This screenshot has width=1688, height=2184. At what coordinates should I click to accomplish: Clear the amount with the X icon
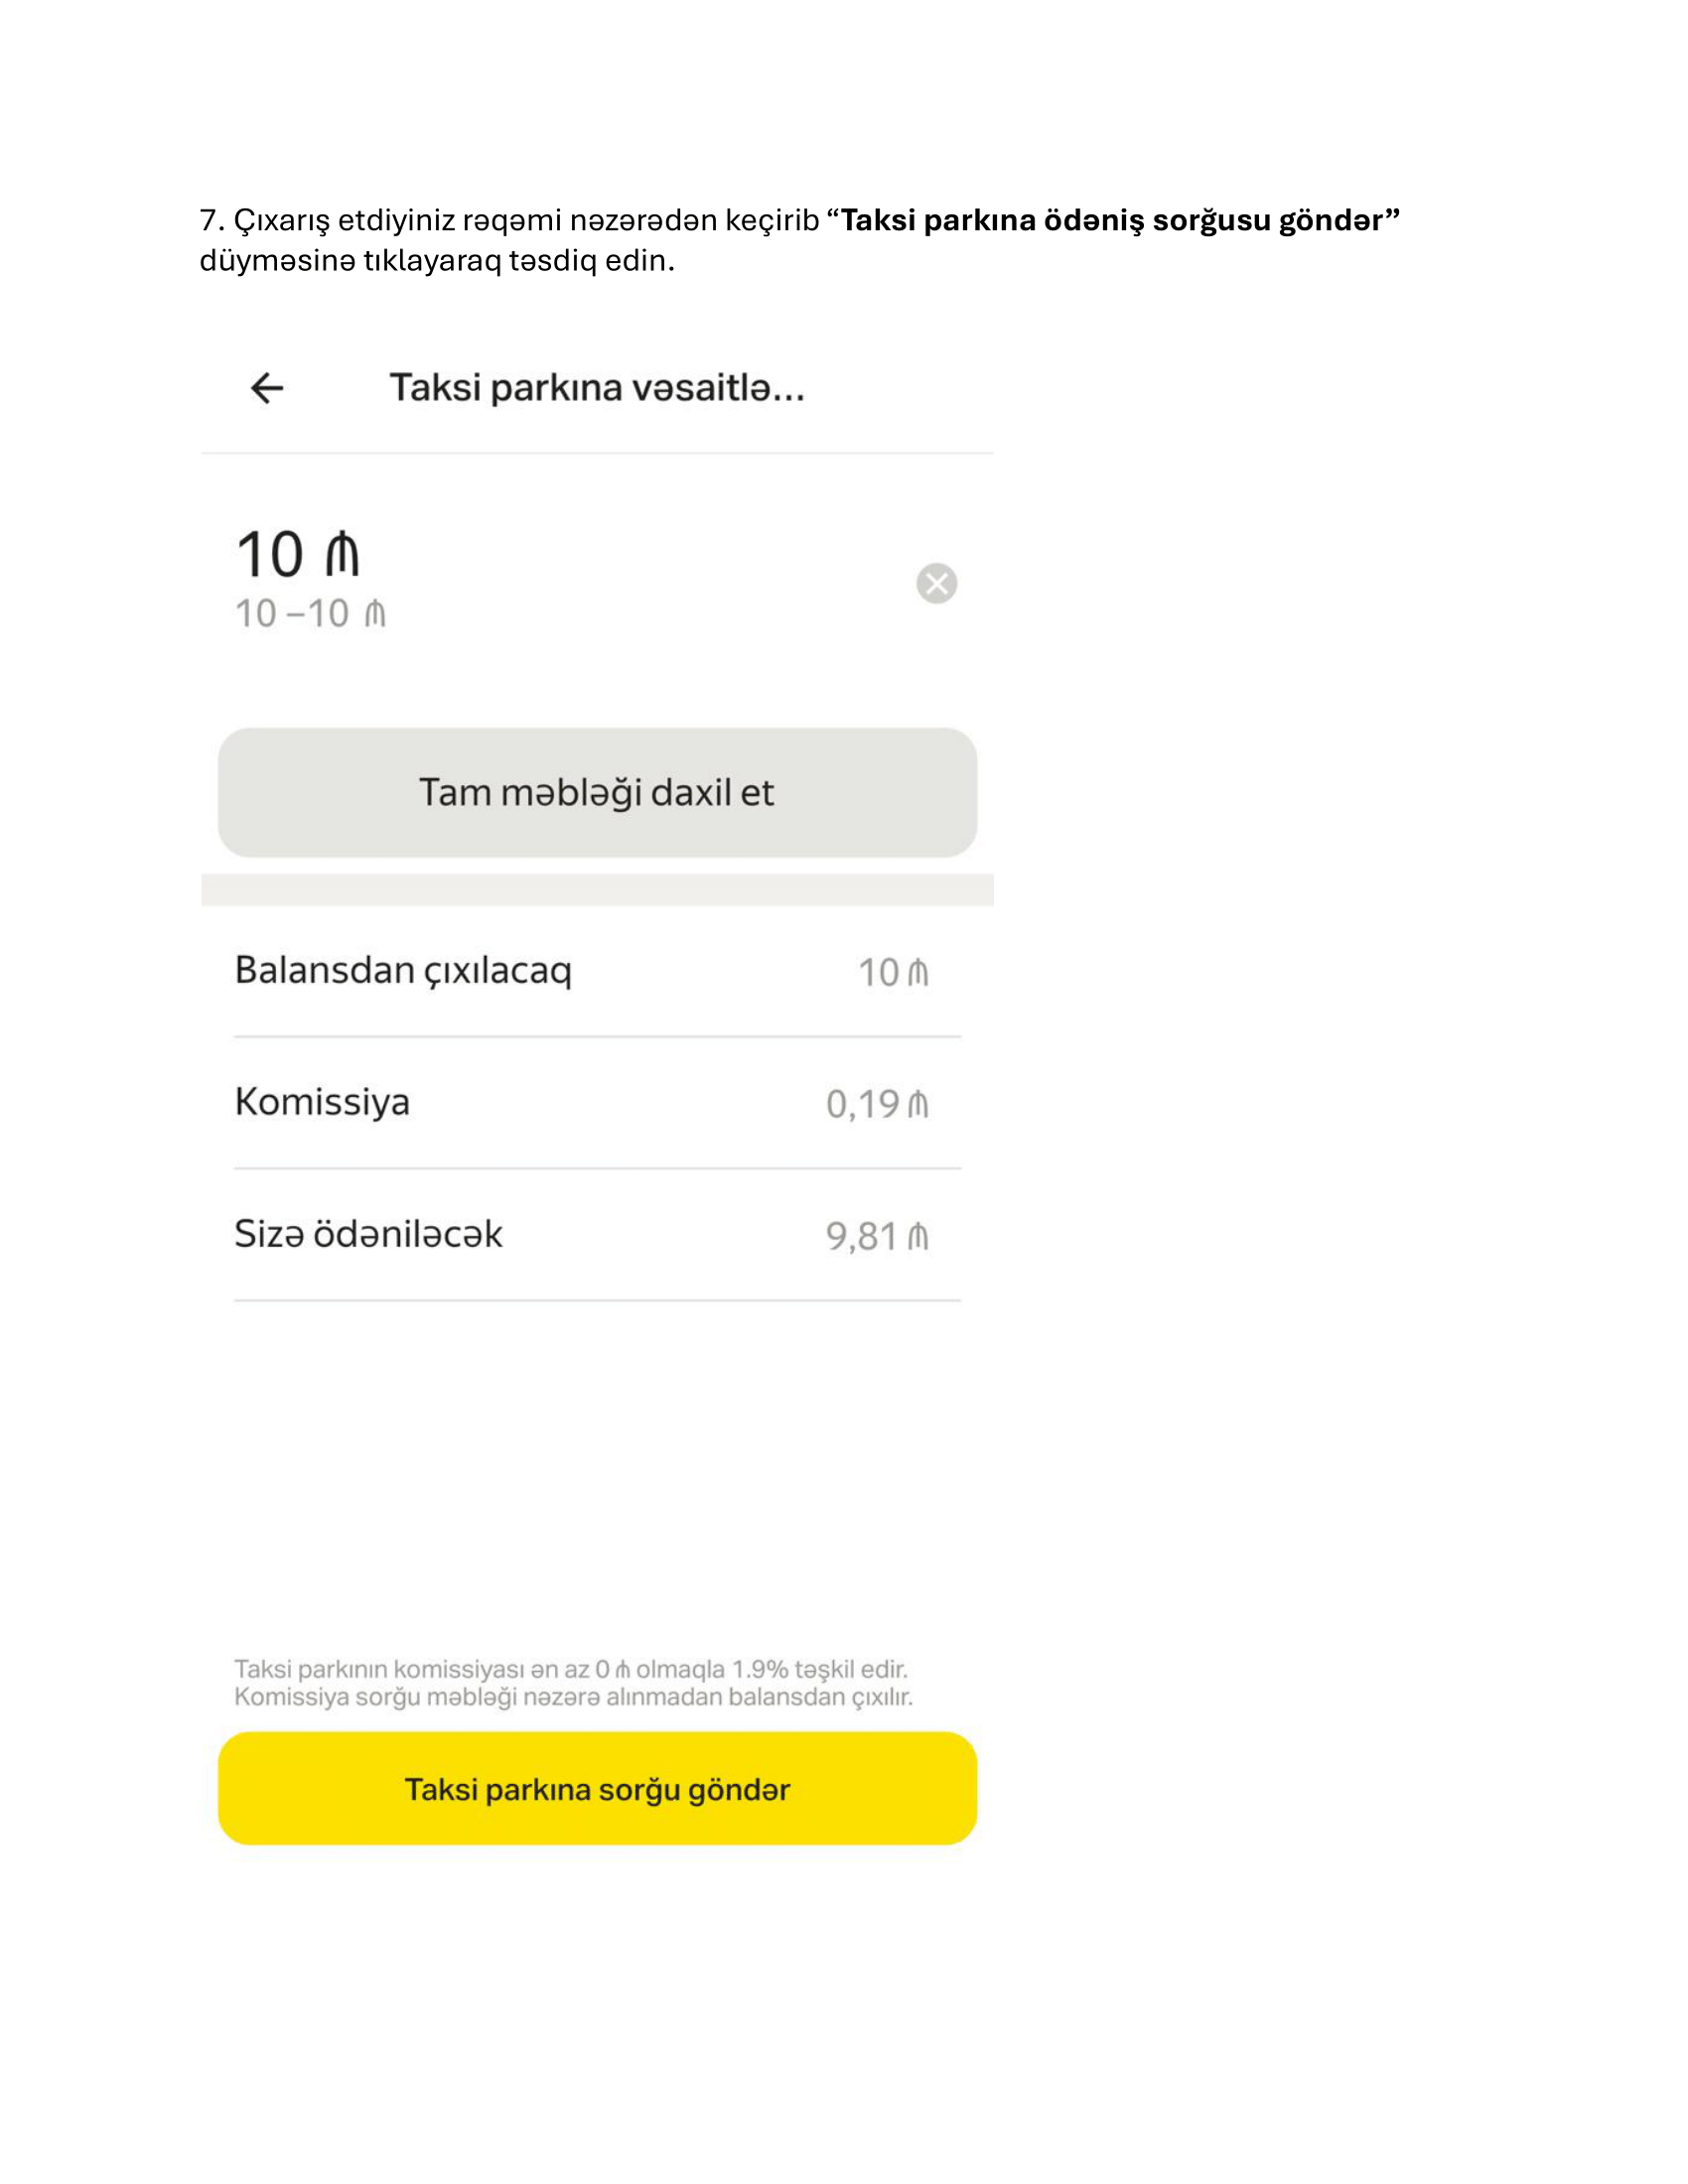click(936, 583)
